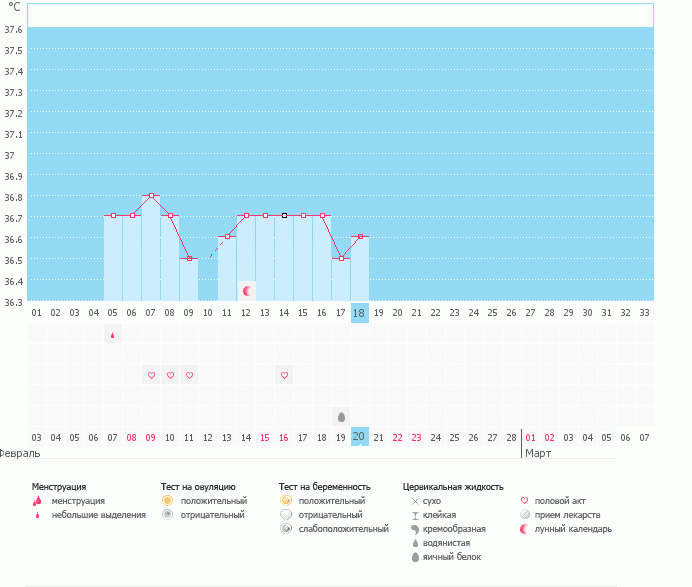Click the red date 01 under Март
This screenshot has width=692, height=587.
(530, 437)
